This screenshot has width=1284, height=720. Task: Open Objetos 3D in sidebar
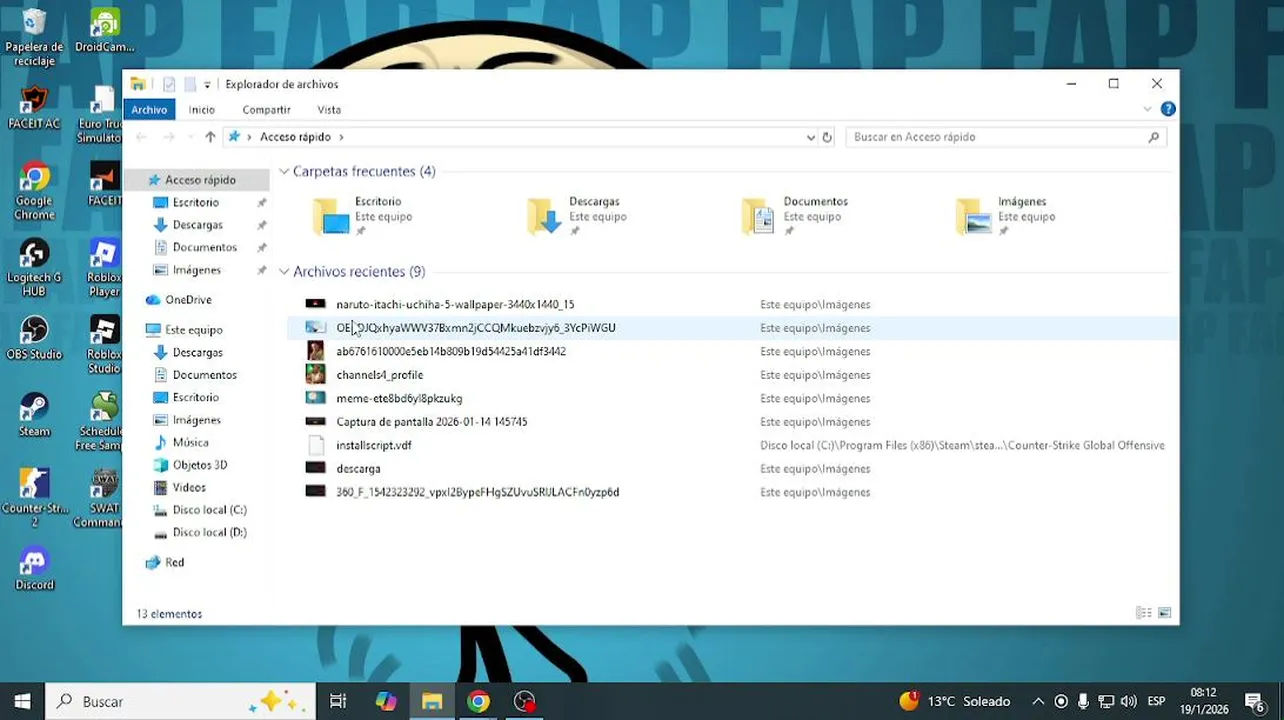click(x=199, y=465)
